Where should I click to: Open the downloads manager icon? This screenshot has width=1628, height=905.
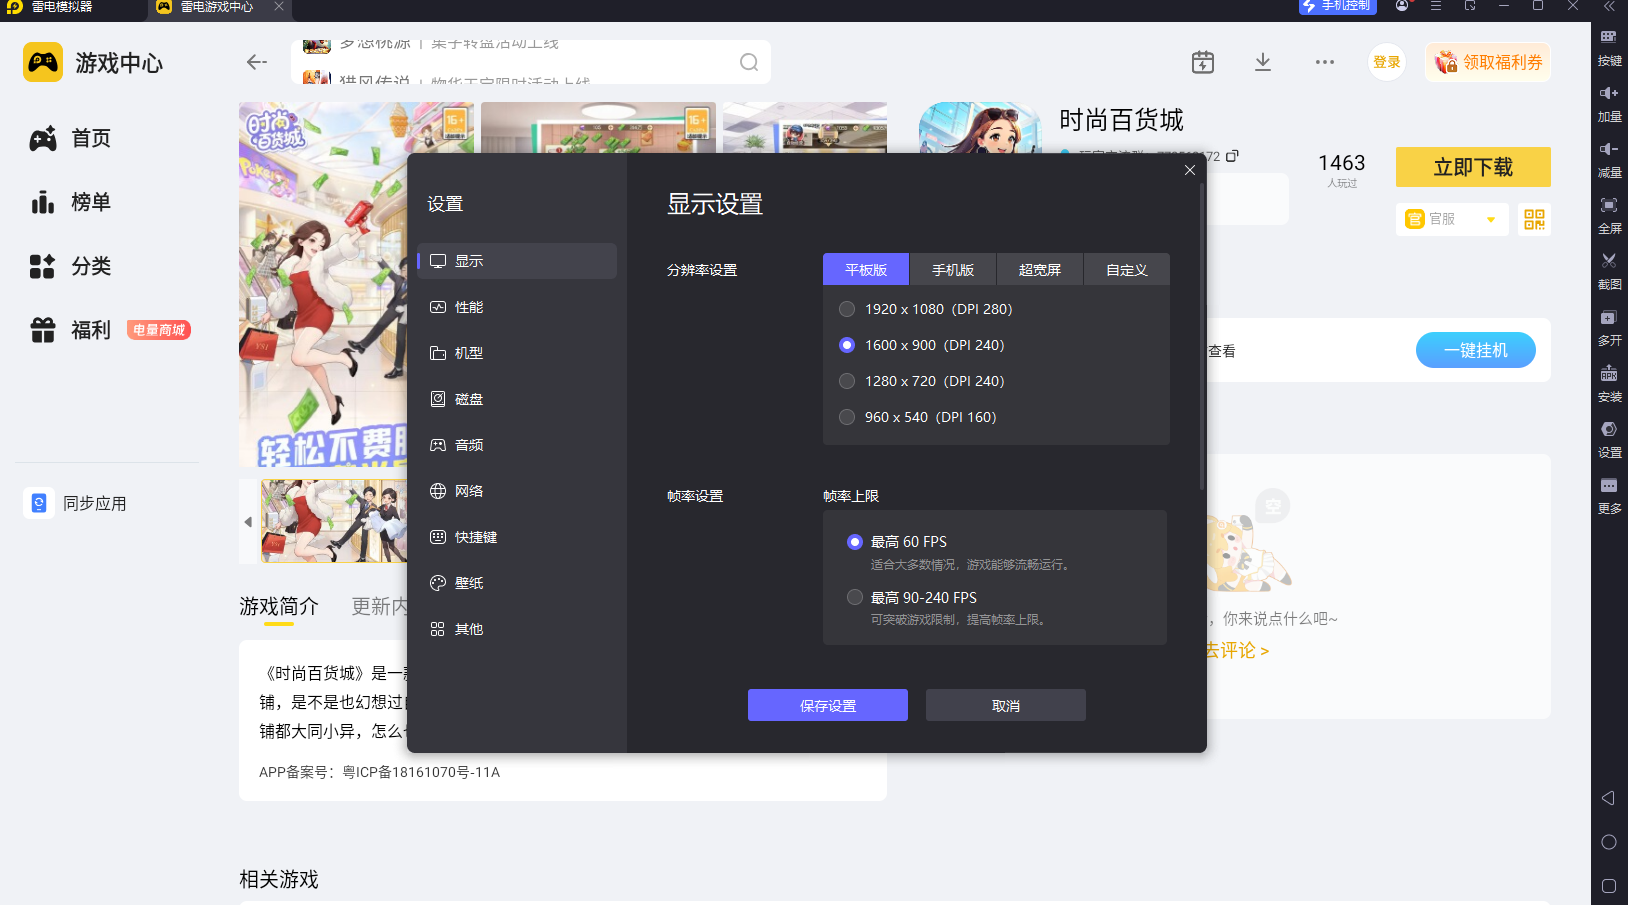(1263, 62)
